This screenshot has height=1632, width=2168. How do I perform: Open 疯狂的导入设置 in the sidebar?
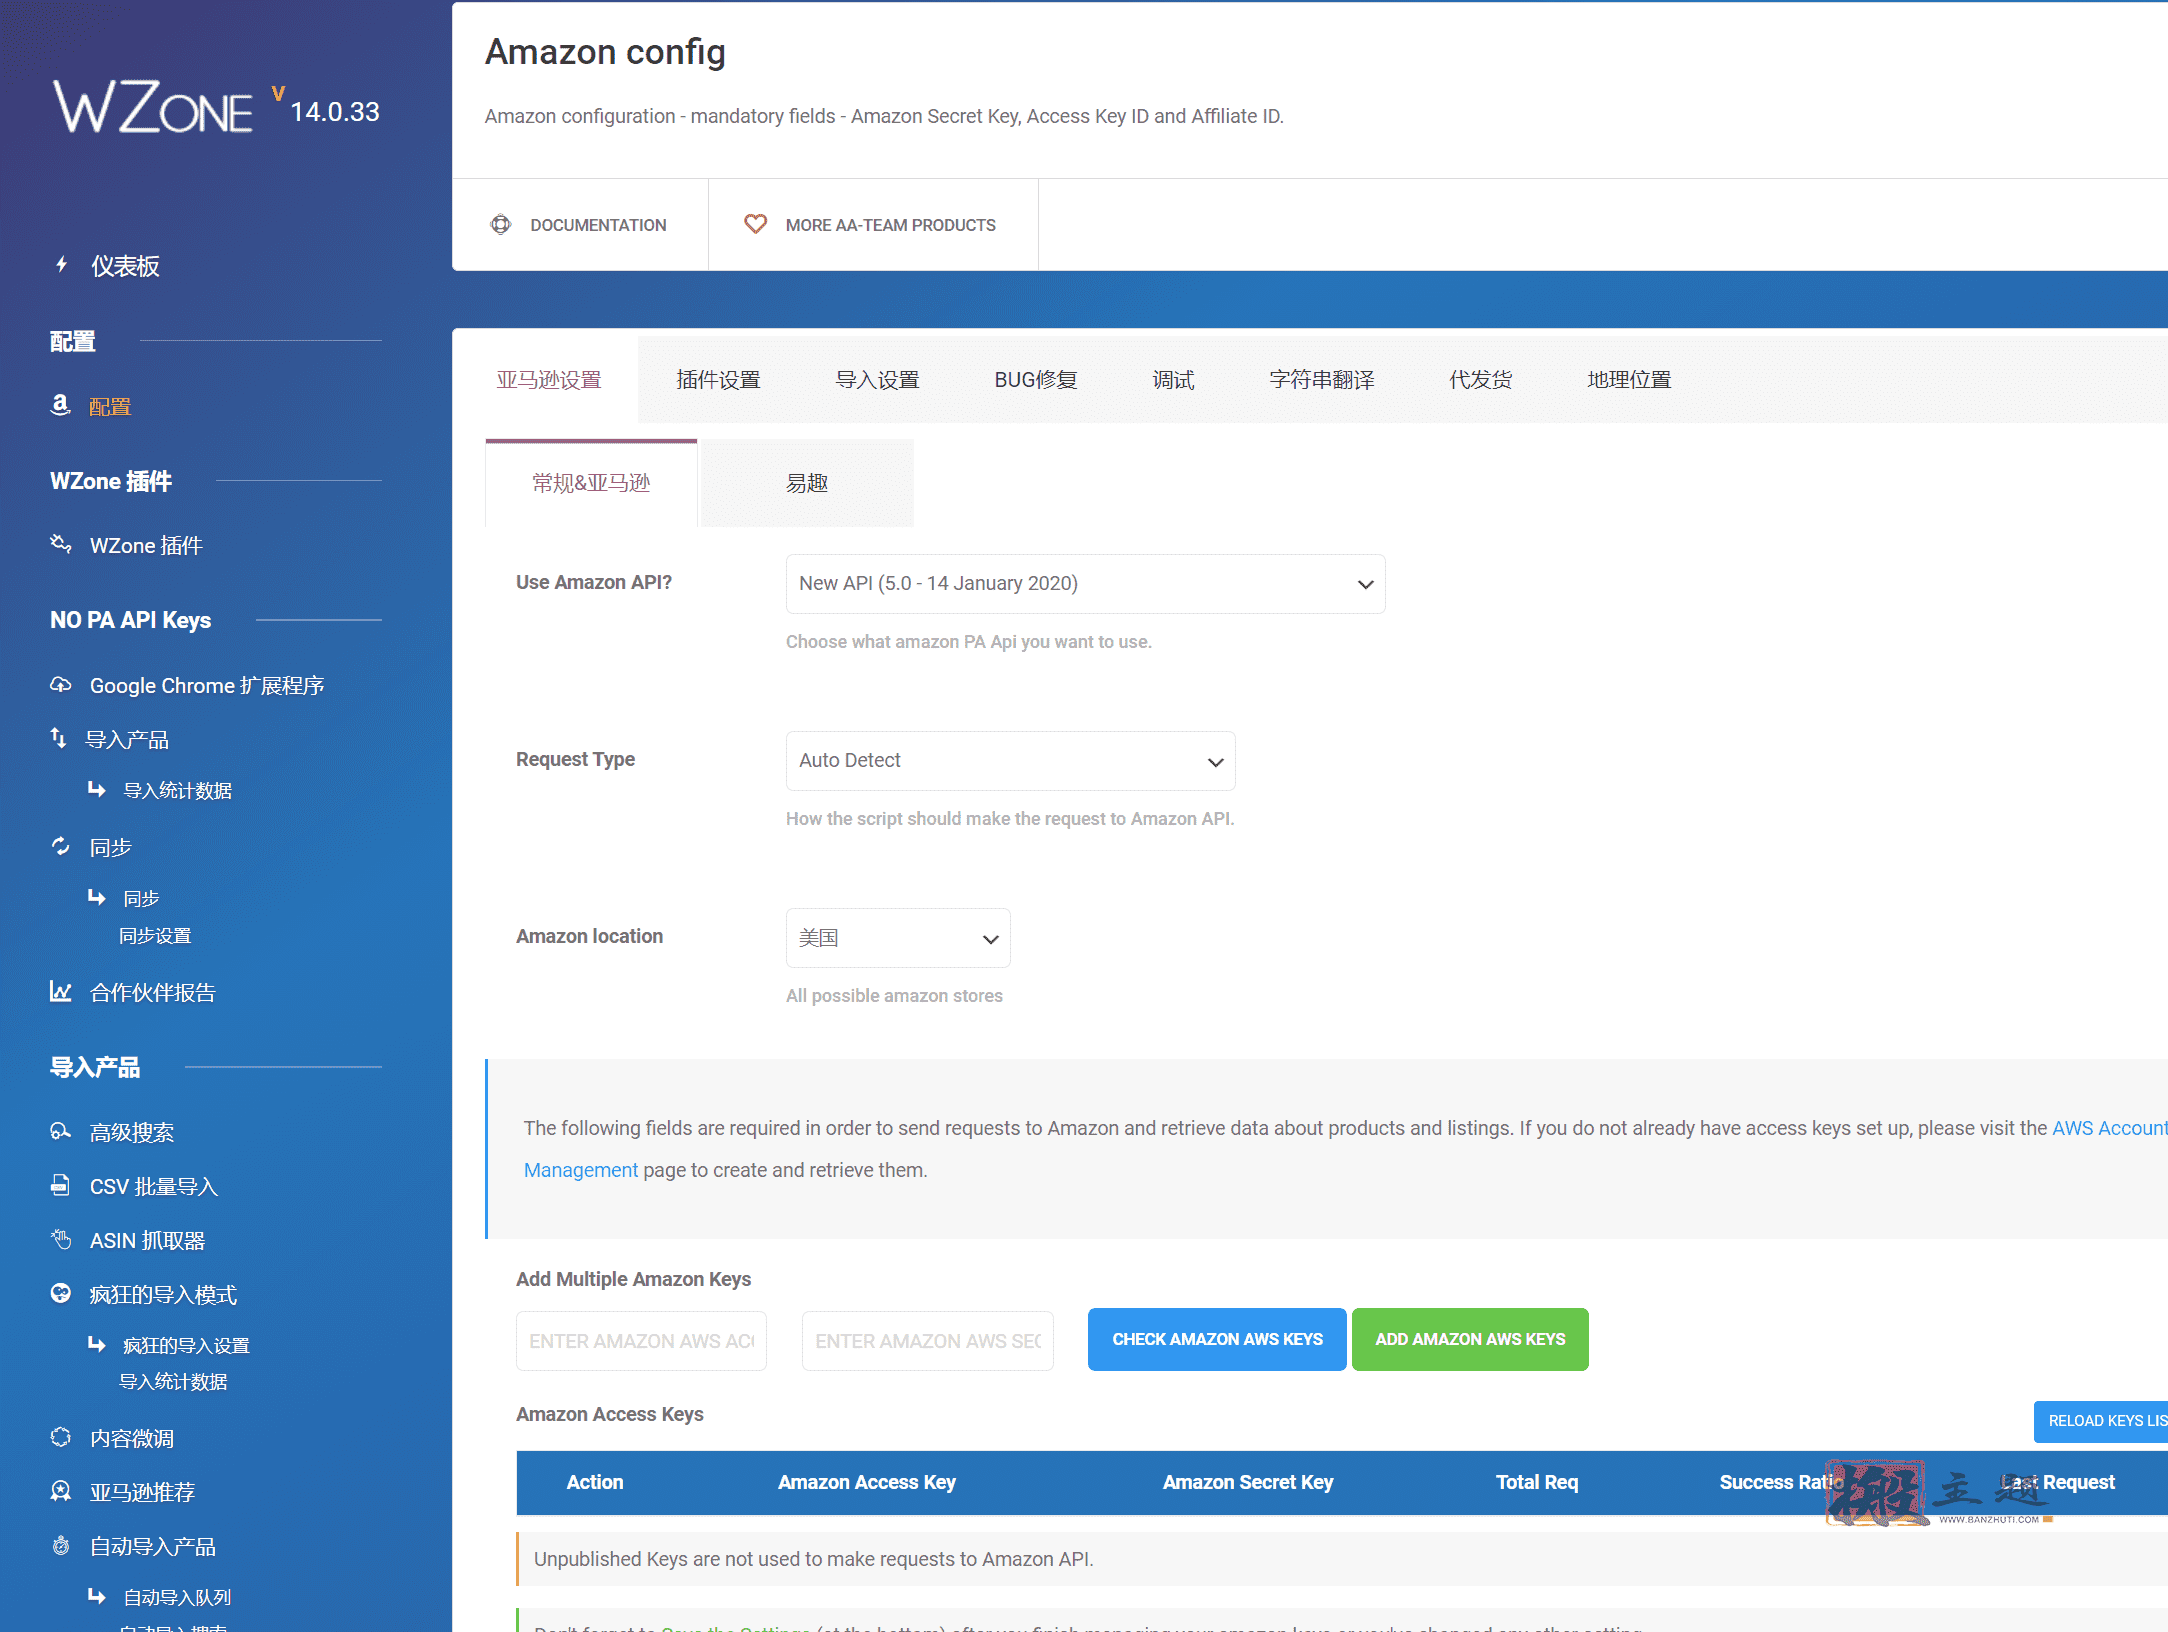pos(186,1345)
